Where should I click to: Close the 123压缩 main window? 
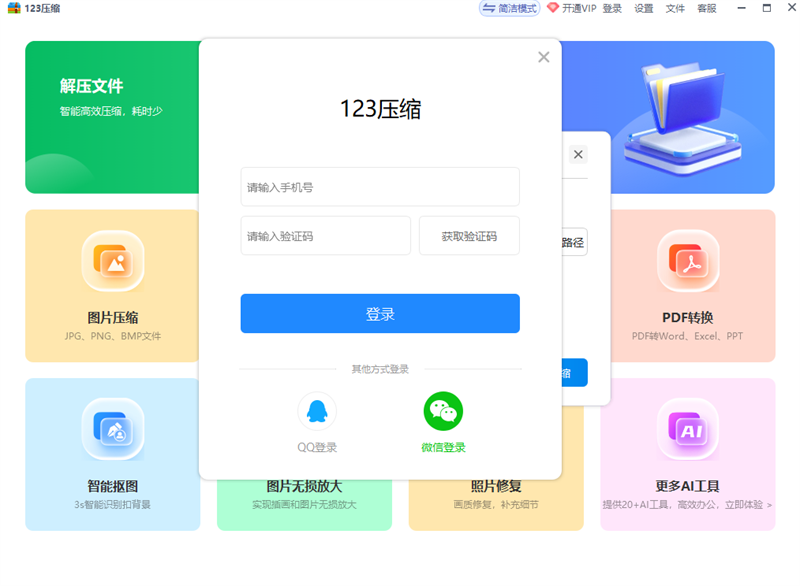coord(792,8)
